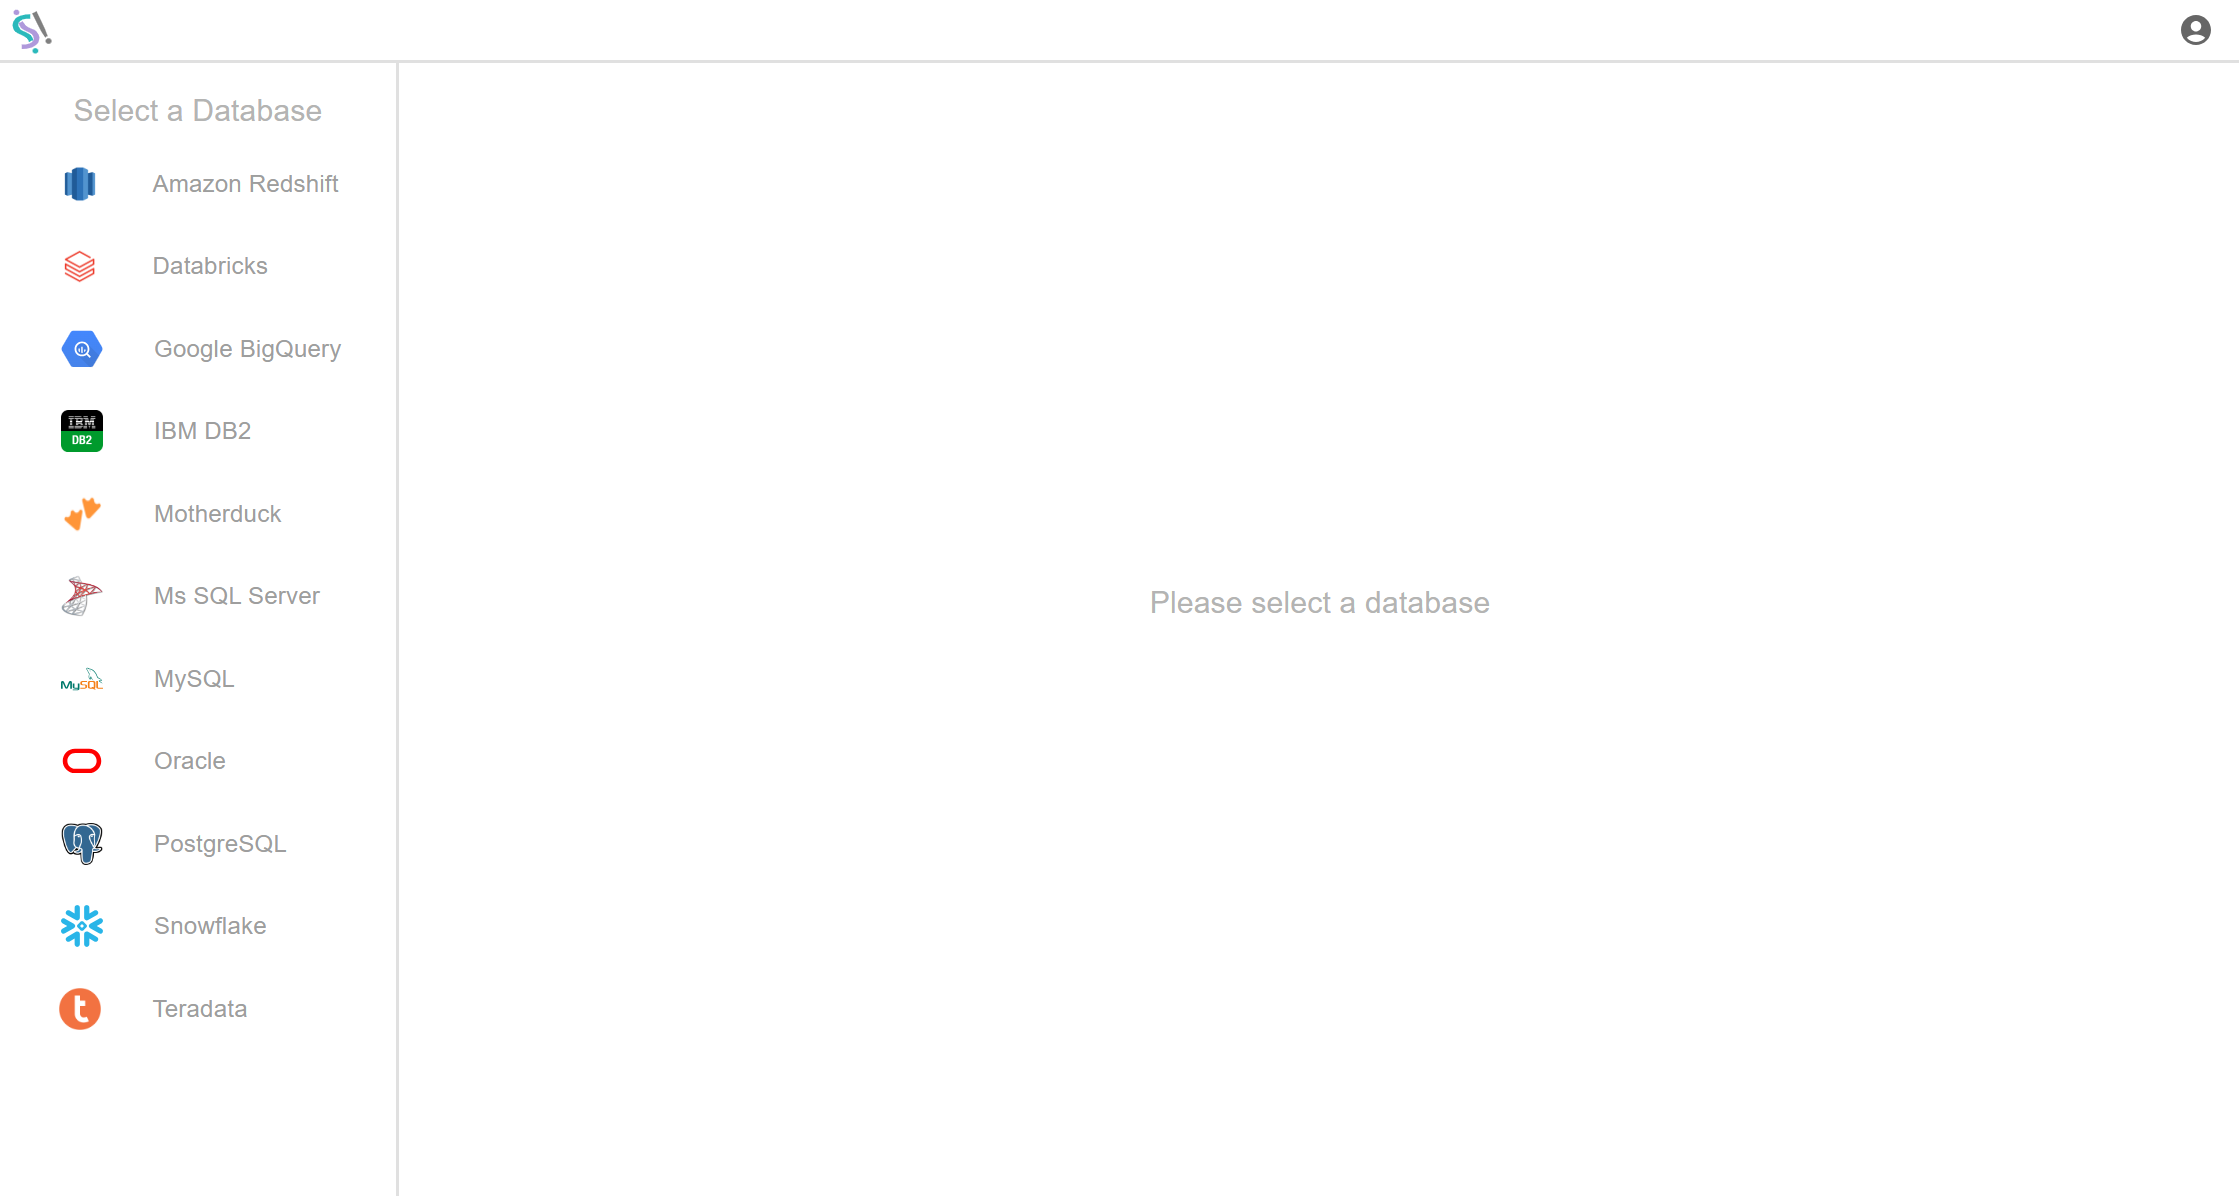The image size is (2239, 1196).
Task: Select Databricks from database list
Action: (x=209, y=266)
